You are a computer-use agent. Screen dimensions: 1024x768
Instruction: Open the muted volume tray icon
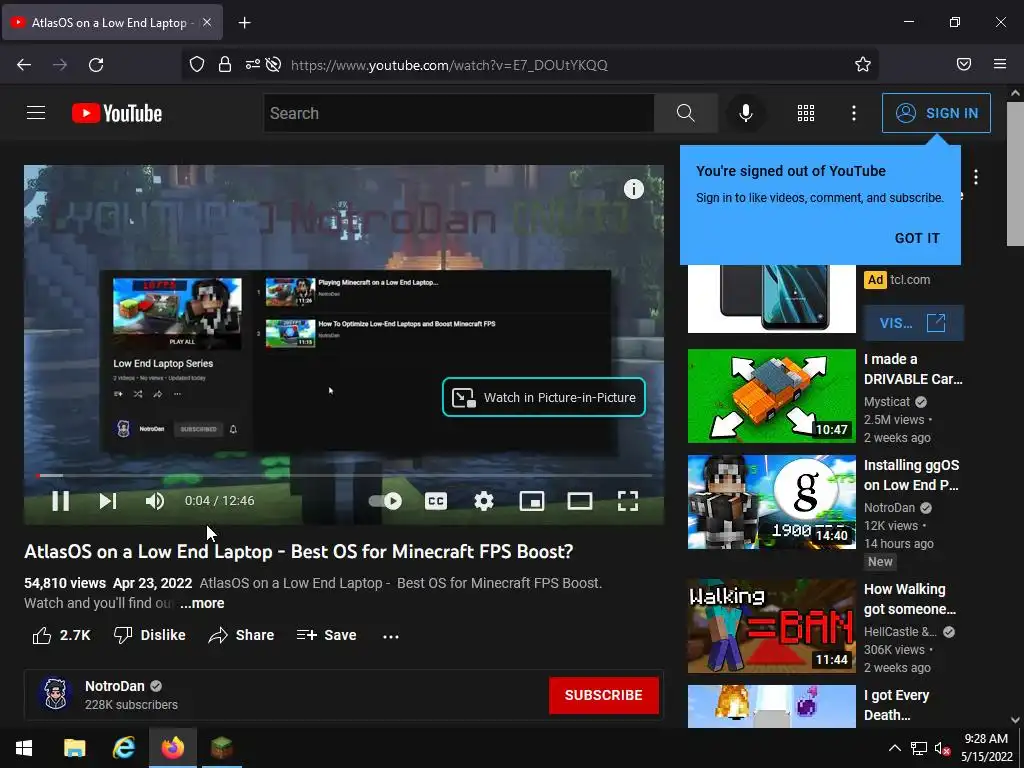[942, 748]
